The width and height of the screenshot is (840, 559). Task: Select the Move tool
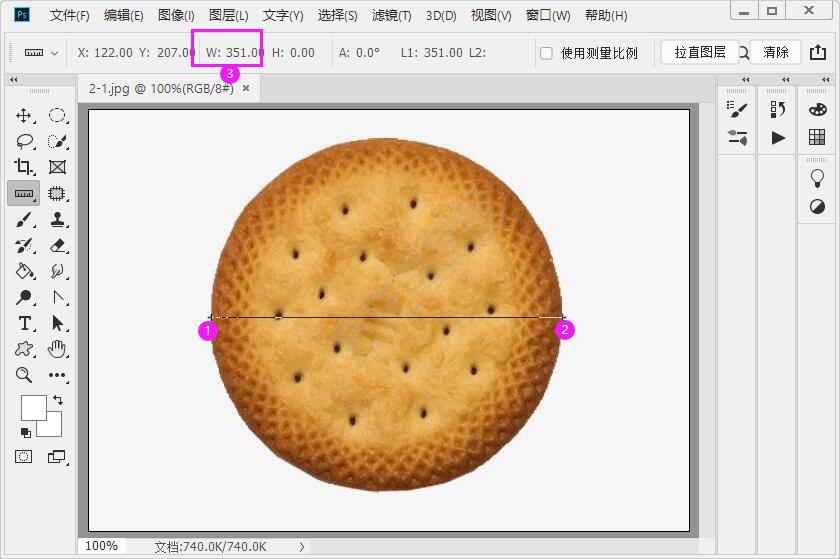24,115
